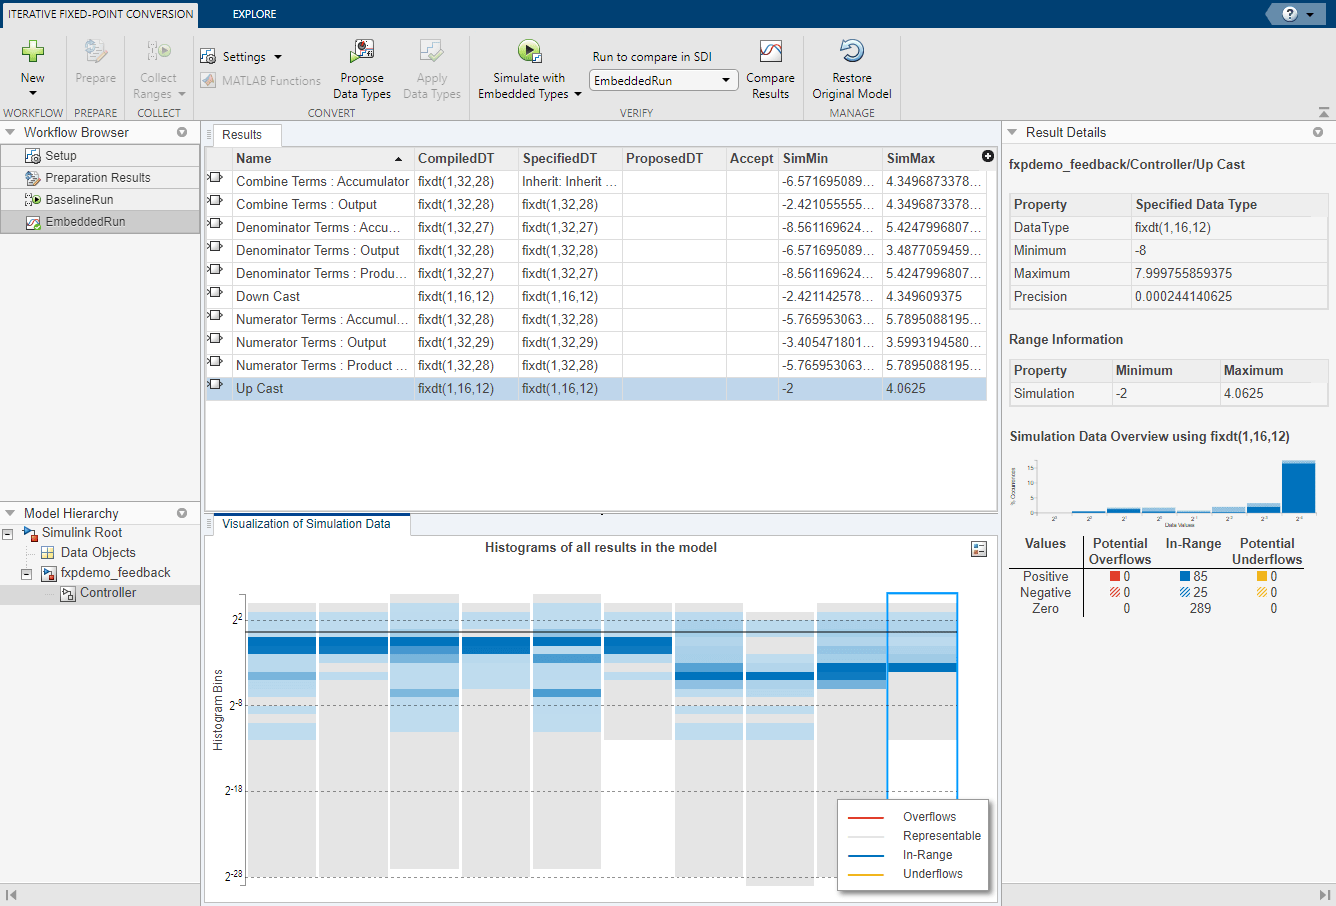Click the add column plus icon in results table
Viewport: 1336px width, 906px height.
[988, 157]
